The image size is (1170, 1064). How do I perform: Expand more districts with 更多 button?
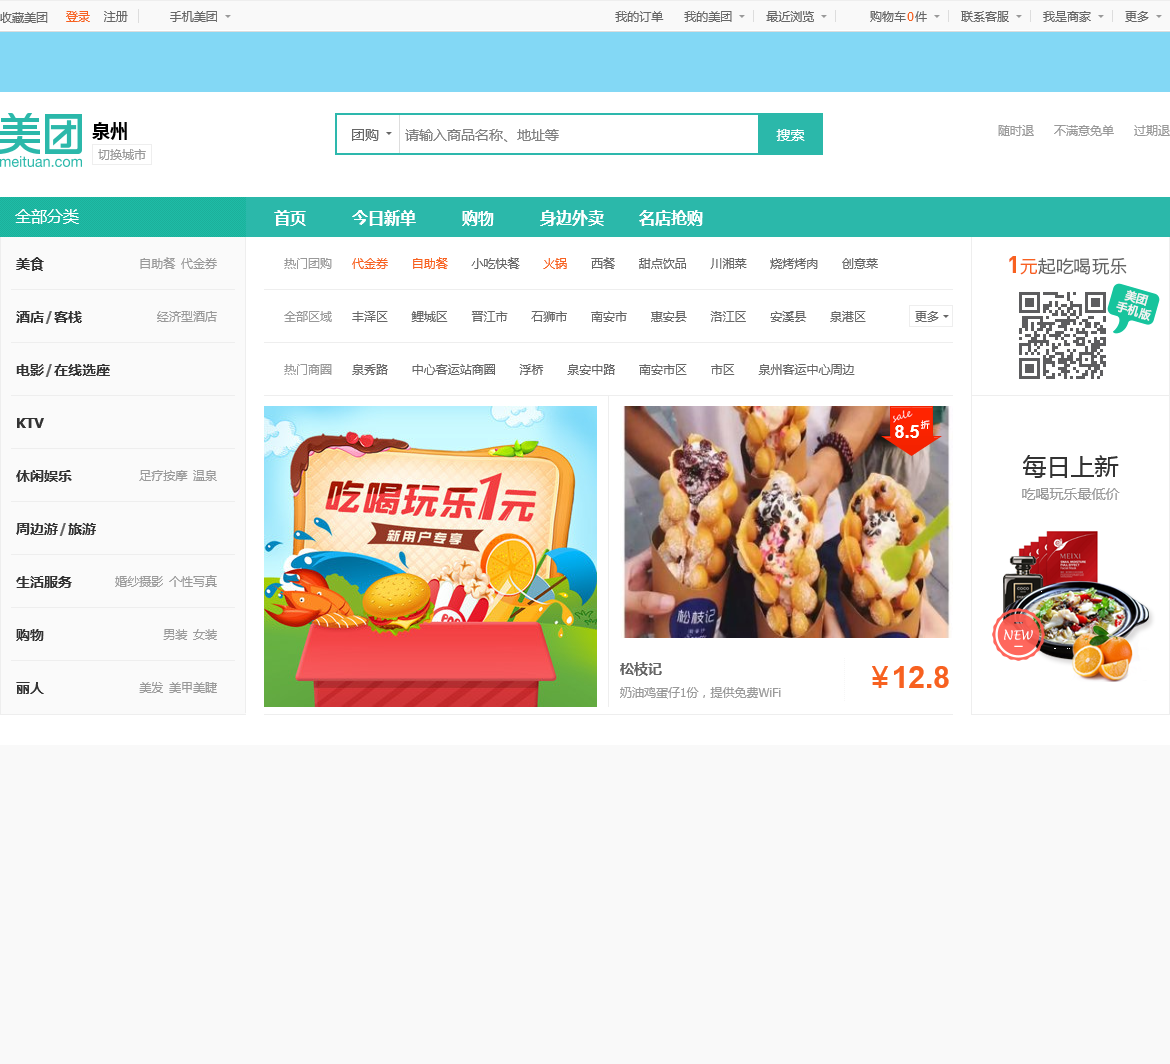pyautogui.click(x=930, y=316)
